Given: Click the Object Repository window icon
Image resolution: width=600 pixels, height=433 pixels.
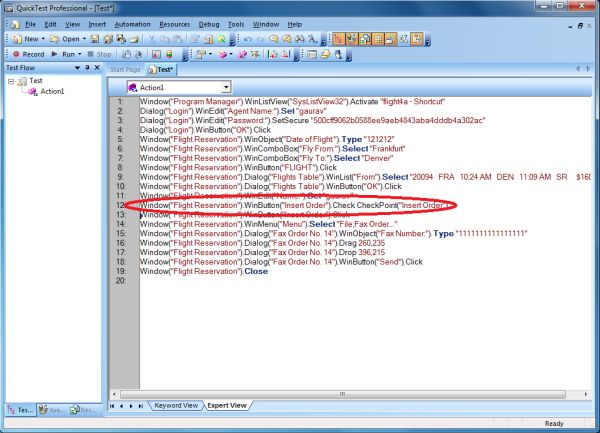Looking at the screenshot, I should click(x=312, y=55).
